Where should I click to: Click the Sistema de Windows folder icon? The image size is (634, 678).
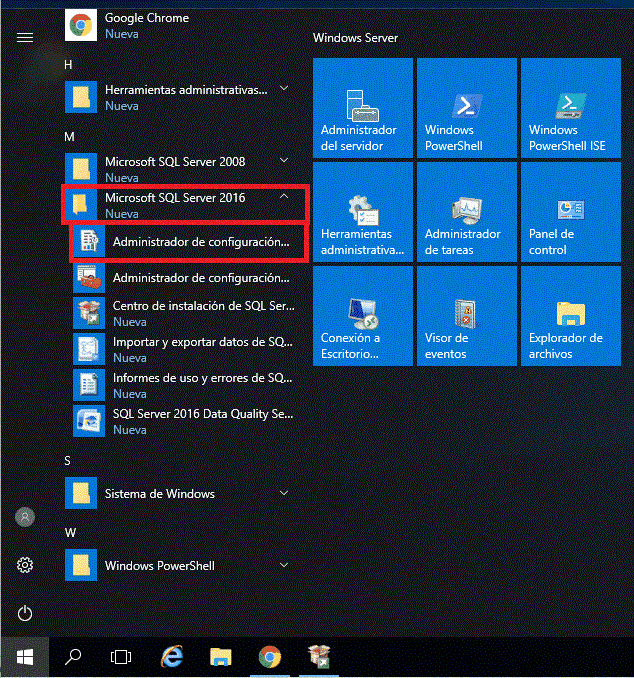81,493
